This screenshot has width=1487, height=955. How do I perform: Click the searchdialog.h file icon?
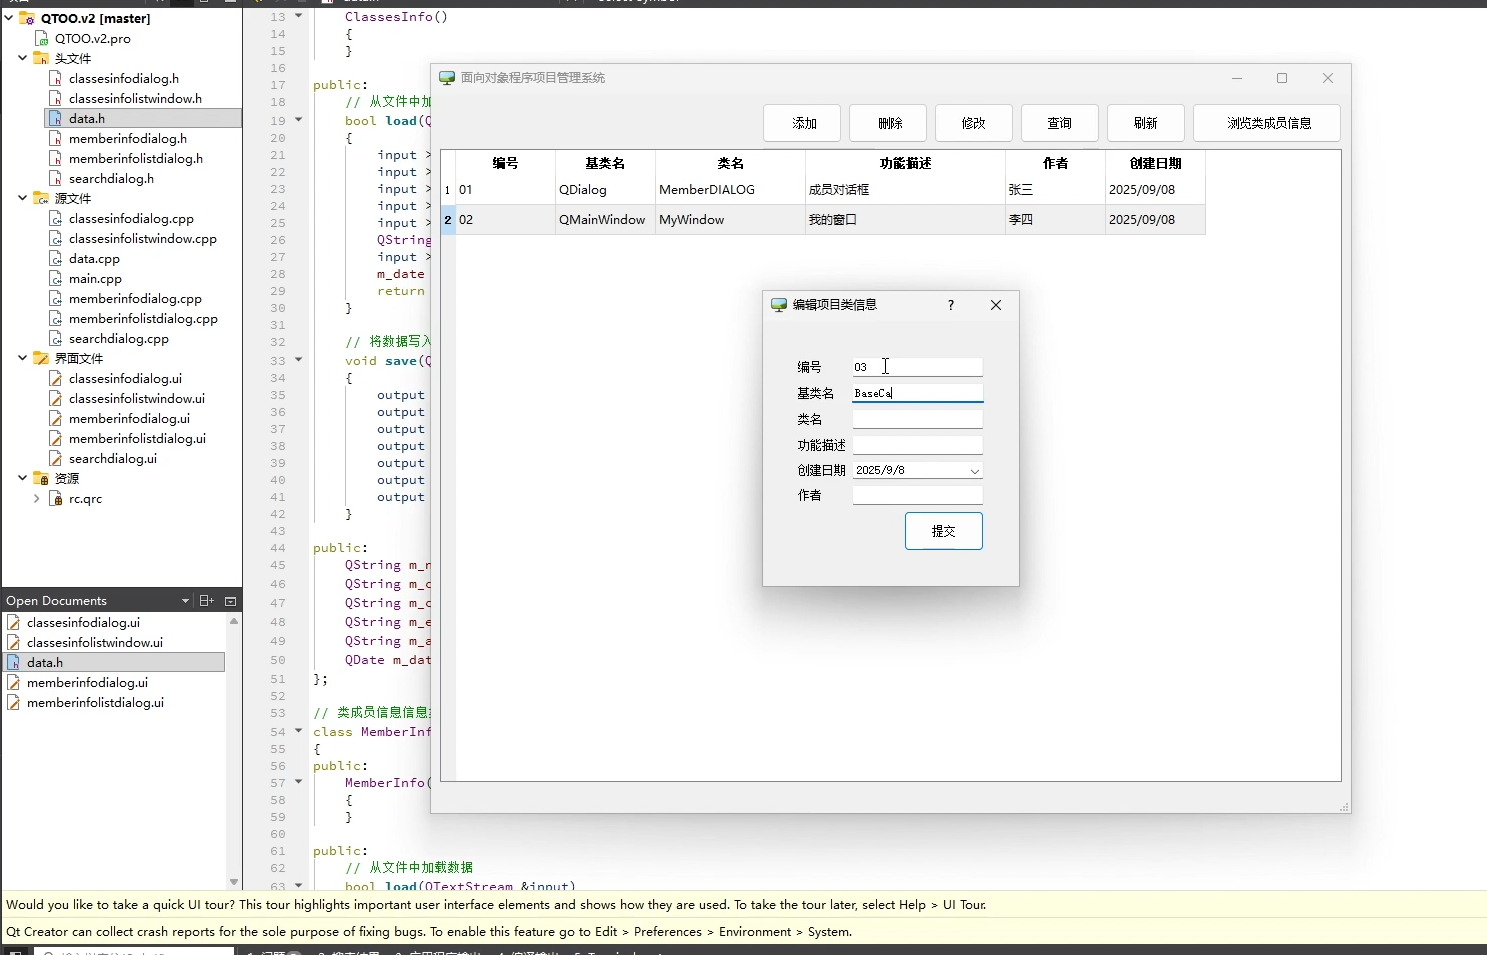click(x=56, y=178)
